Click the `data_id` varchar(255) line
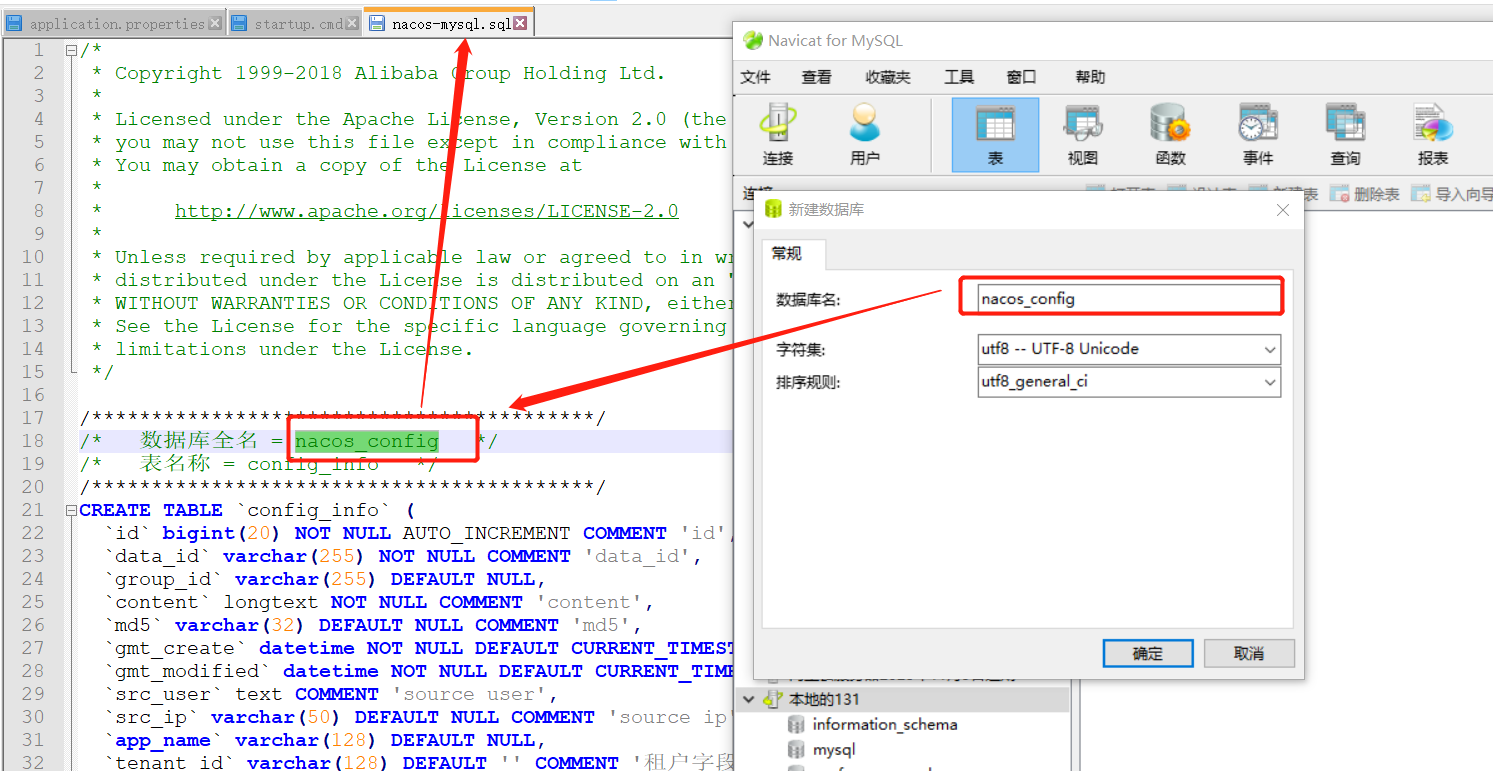 coord(403,556)
